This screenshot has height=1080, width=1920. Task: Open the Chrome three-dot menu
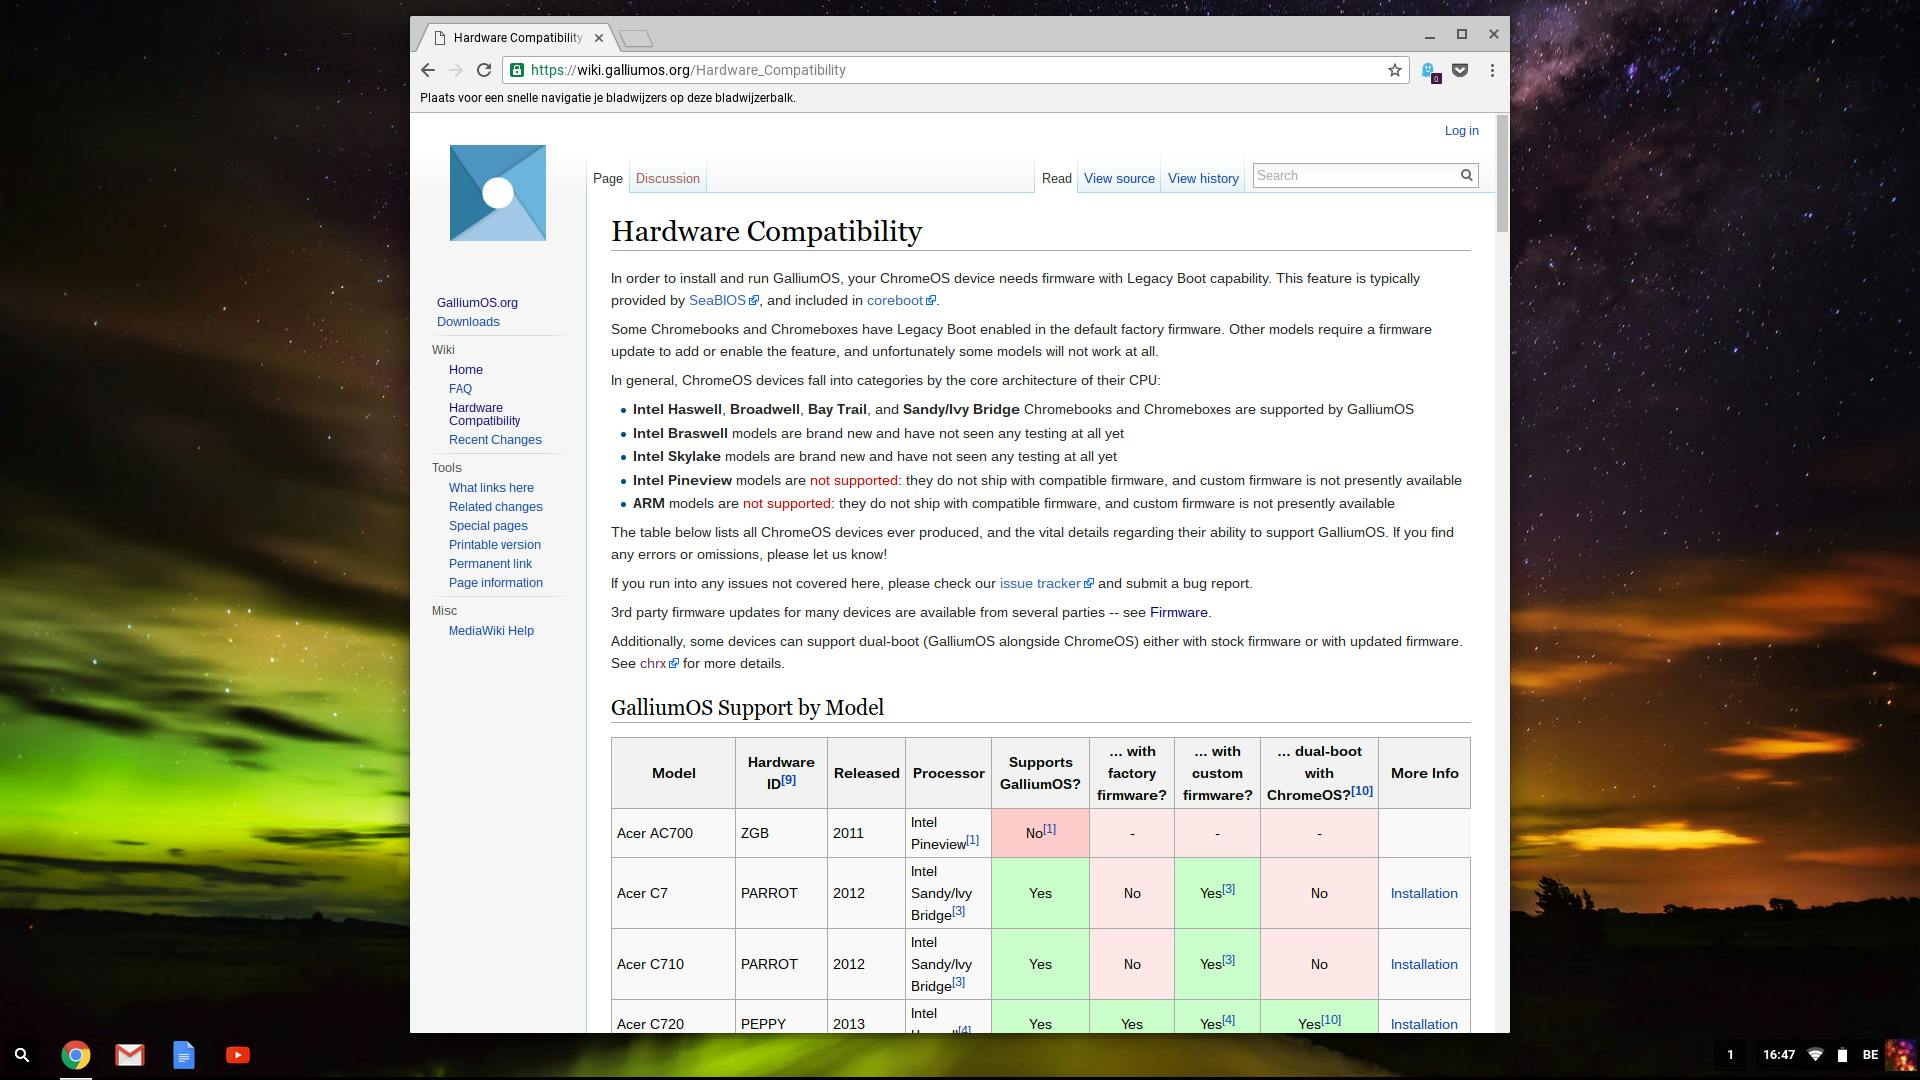[x=1492, y=70]
